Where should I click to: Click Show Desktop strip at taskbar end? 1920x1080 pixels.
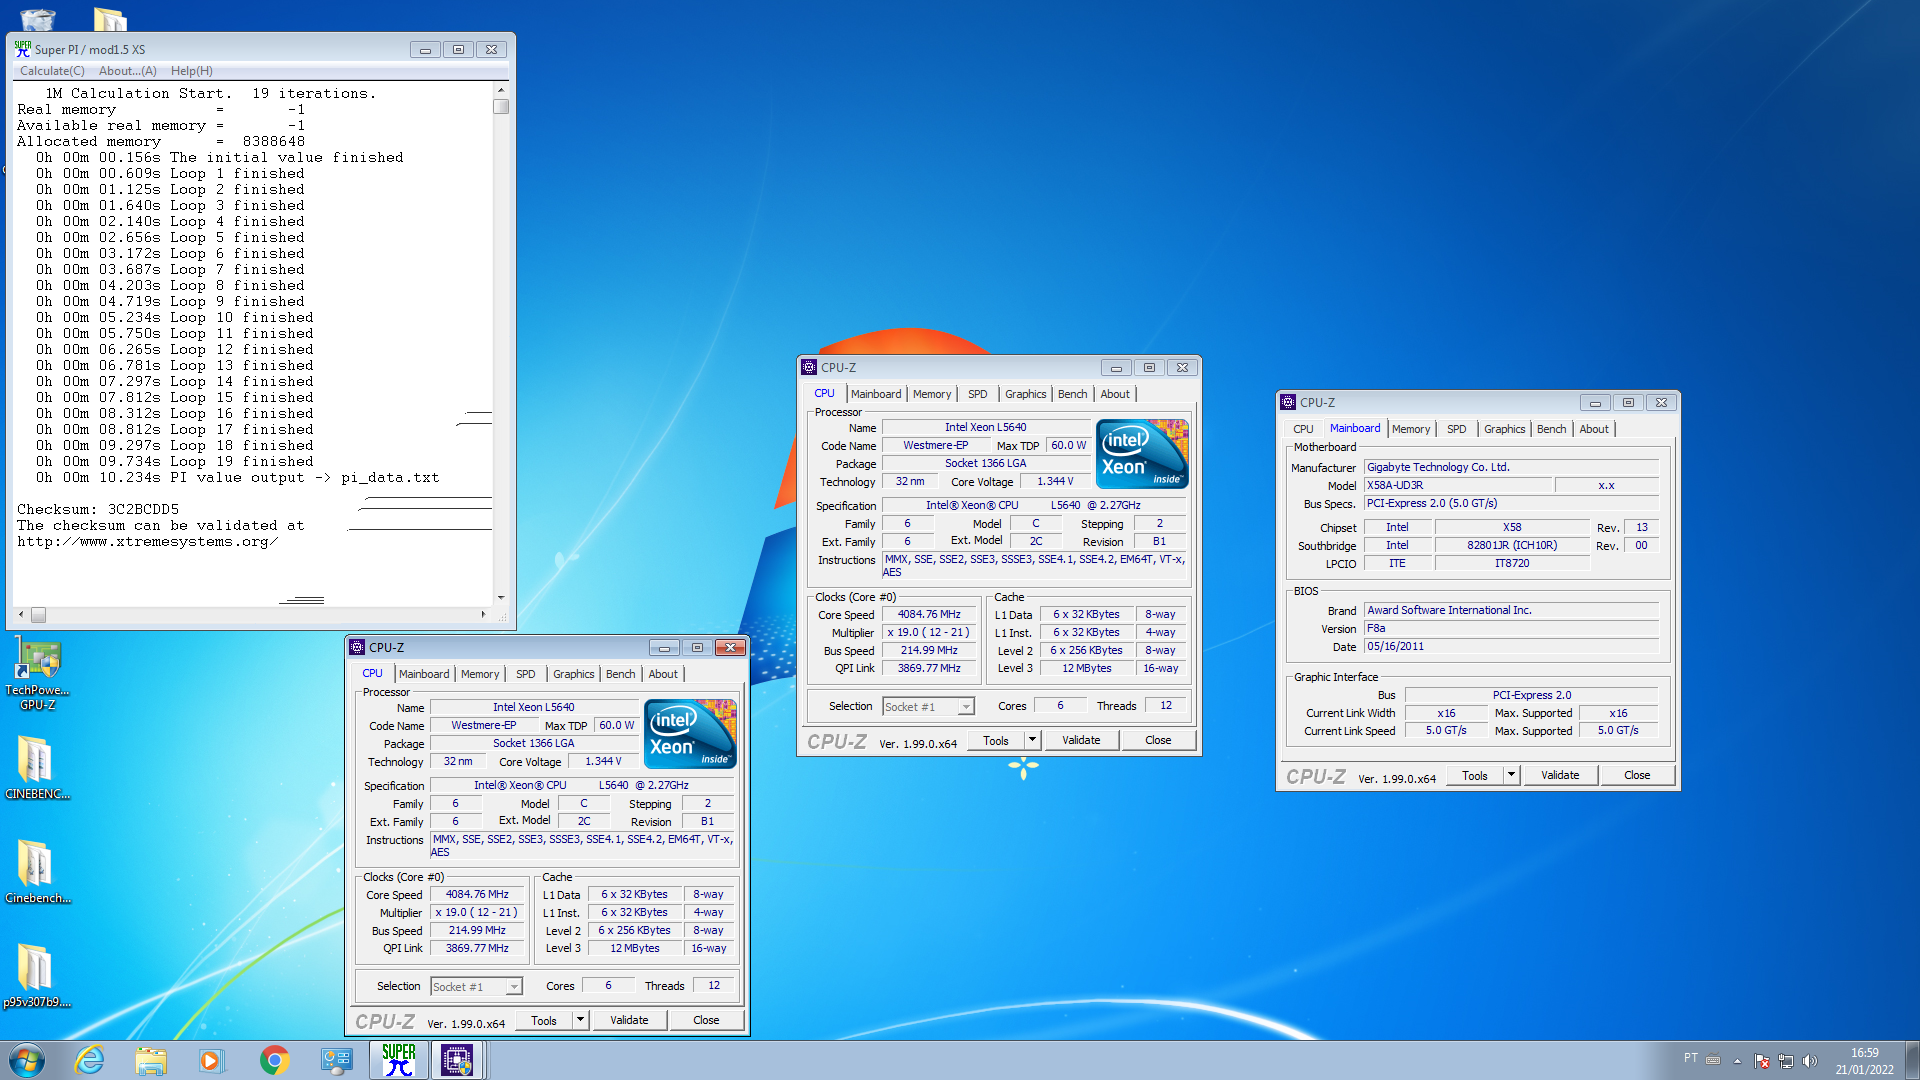pyautogui.click(x=1913, y=1060)
